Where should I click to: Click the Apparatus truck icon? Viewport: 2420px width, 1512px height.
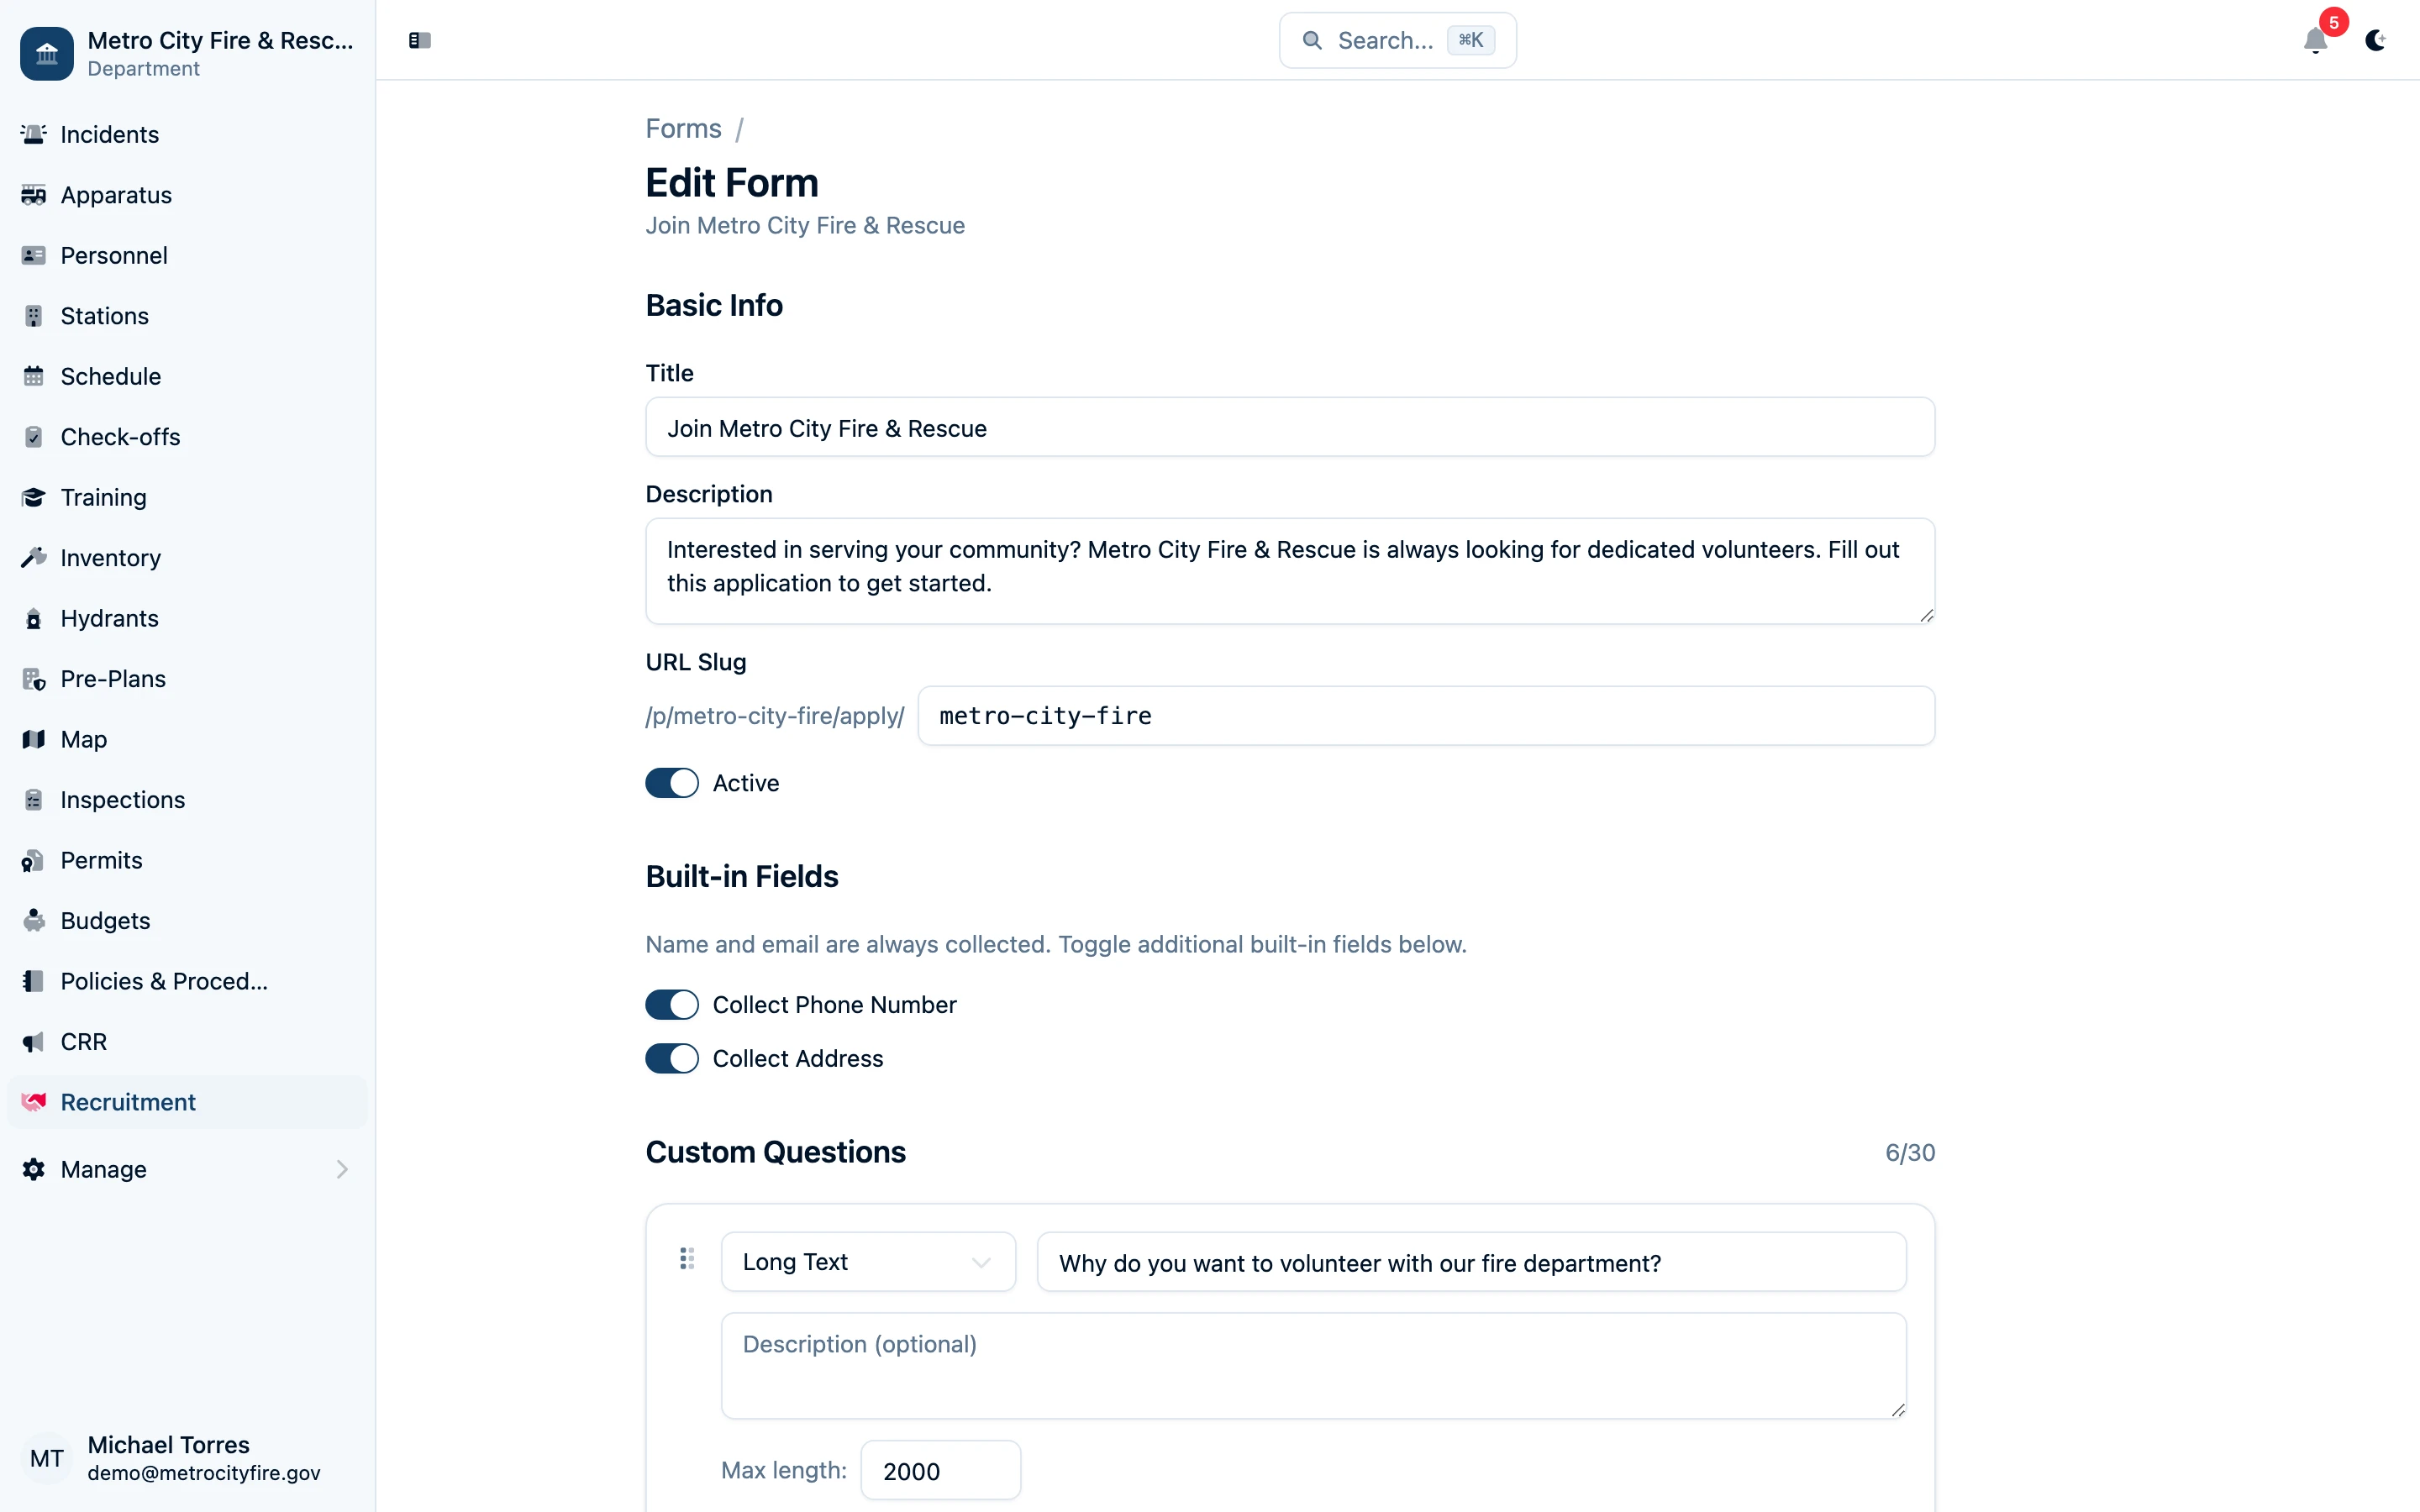tap(34, 195)
